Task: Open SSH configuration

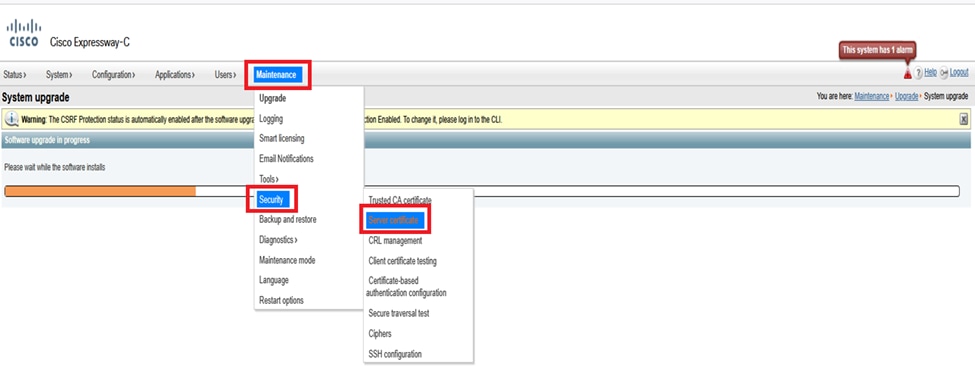Action: tap(395, 354)
